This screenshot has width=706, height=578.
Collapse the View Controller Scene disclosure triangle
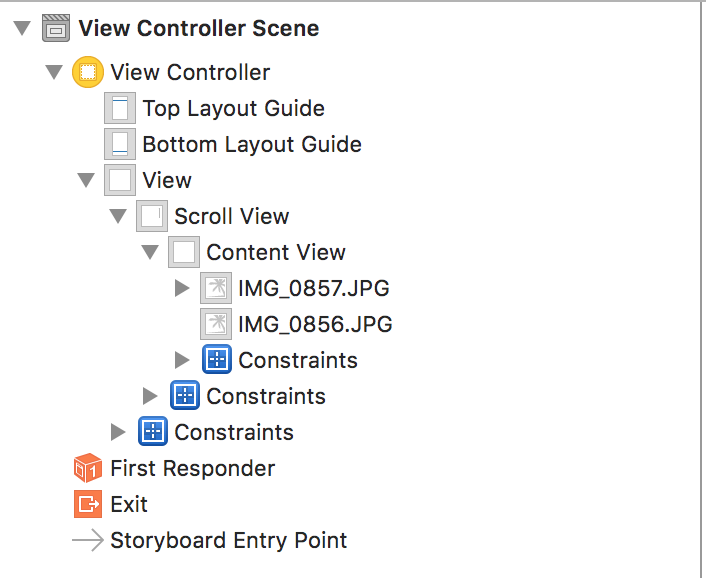point(22,28)
